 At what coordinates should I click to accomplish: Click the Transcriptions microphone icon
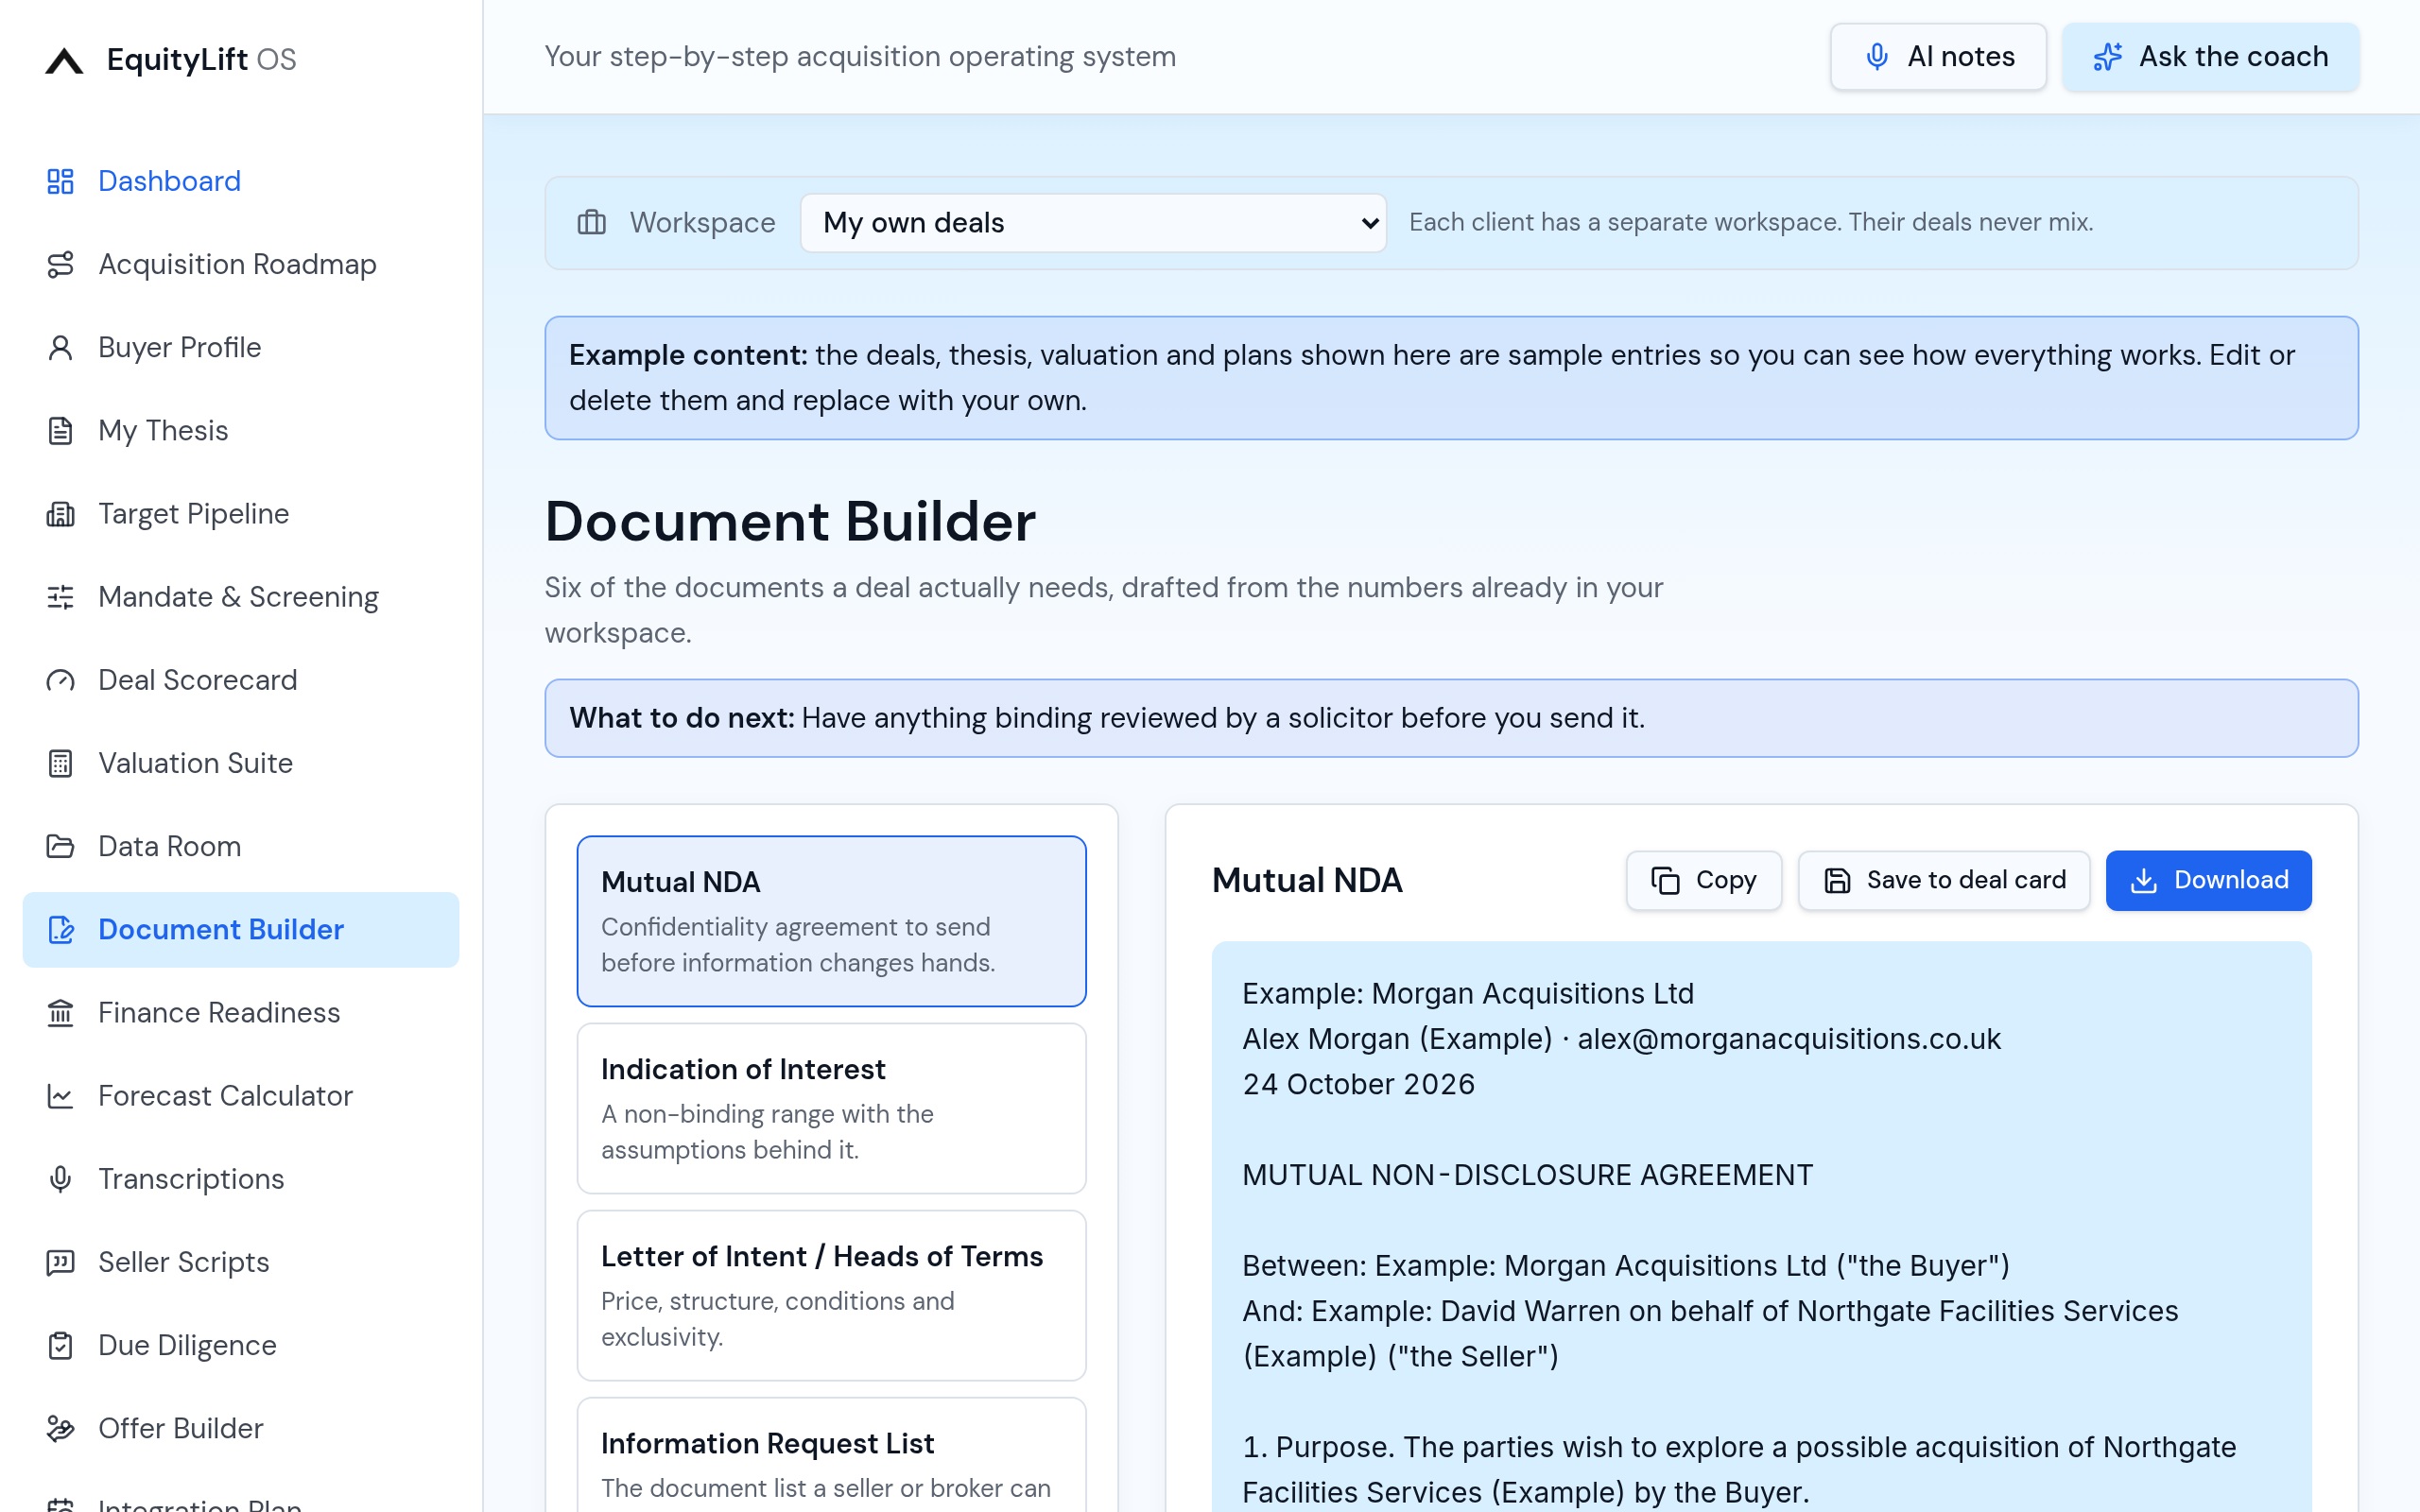point(60,1179)
